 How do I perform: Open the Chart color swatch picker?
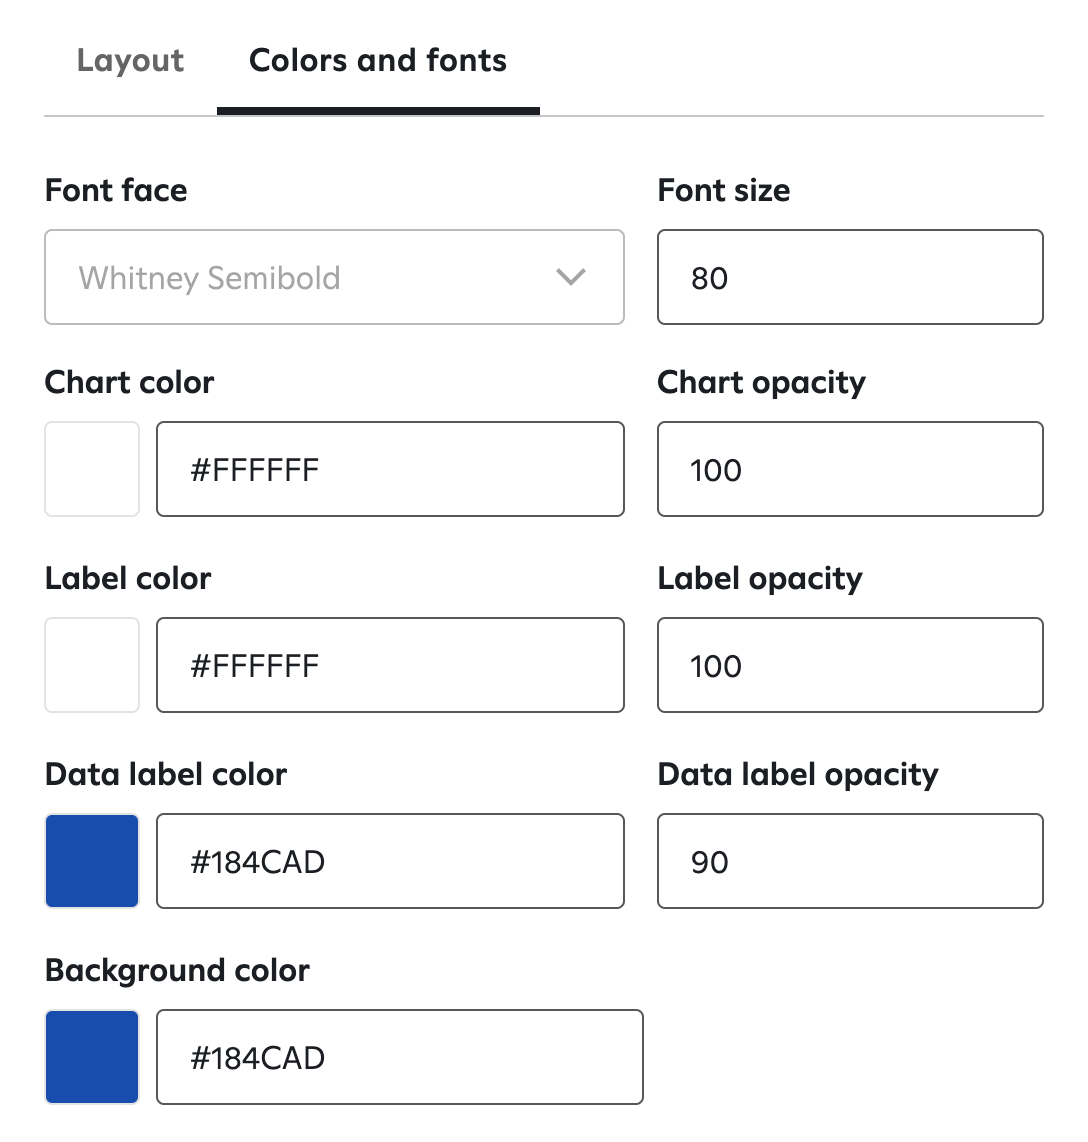[x=92, y=469]
